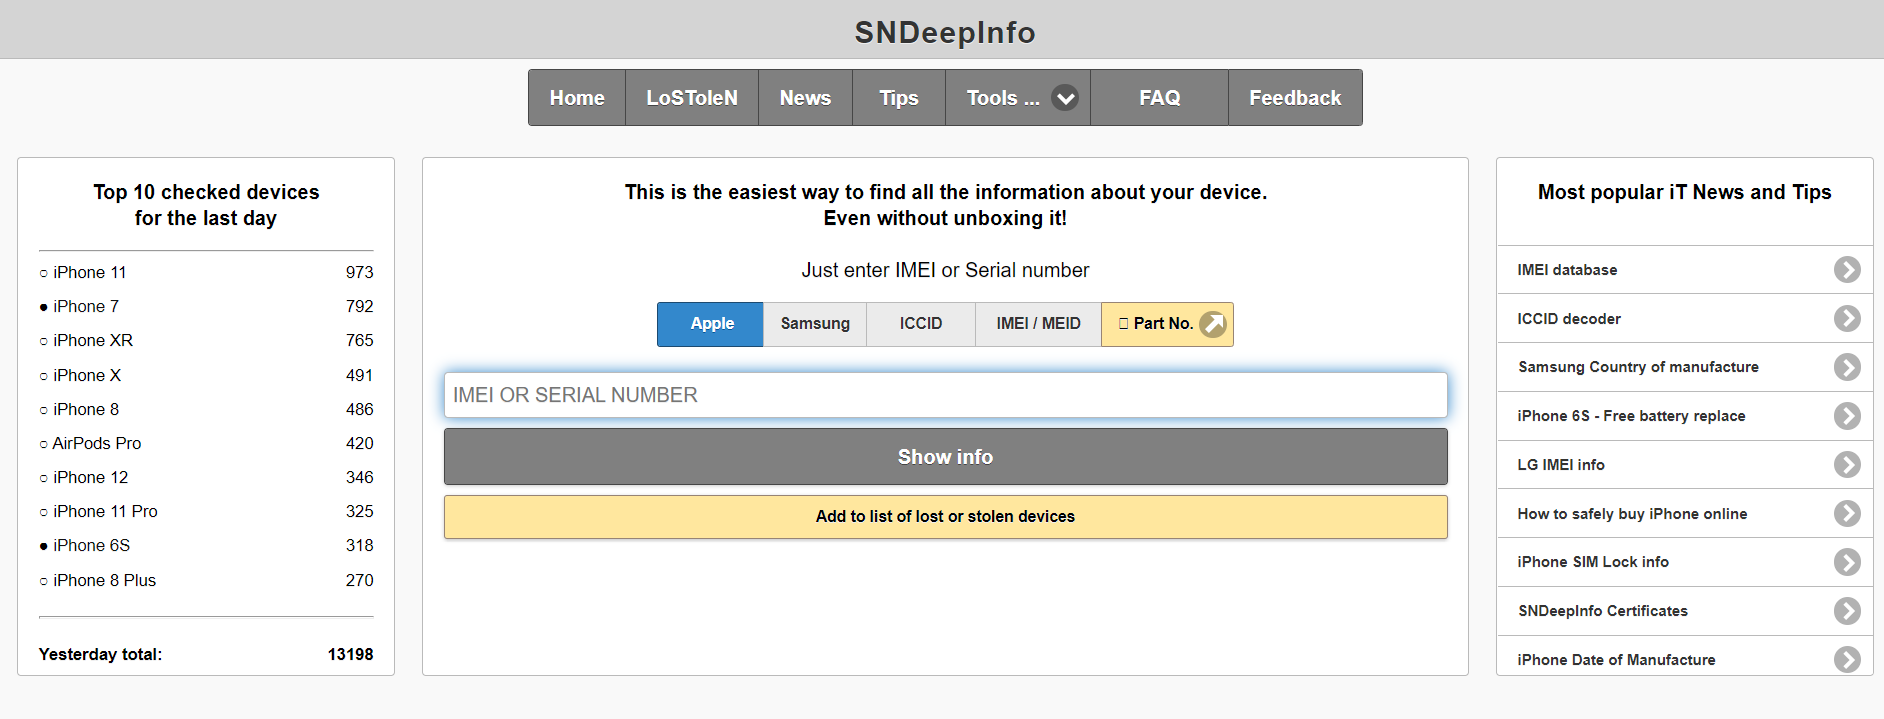Click the arrow icon beside LG IMEI info
The height and width of the screenshot is (719, 1884).
[1847, 465]
